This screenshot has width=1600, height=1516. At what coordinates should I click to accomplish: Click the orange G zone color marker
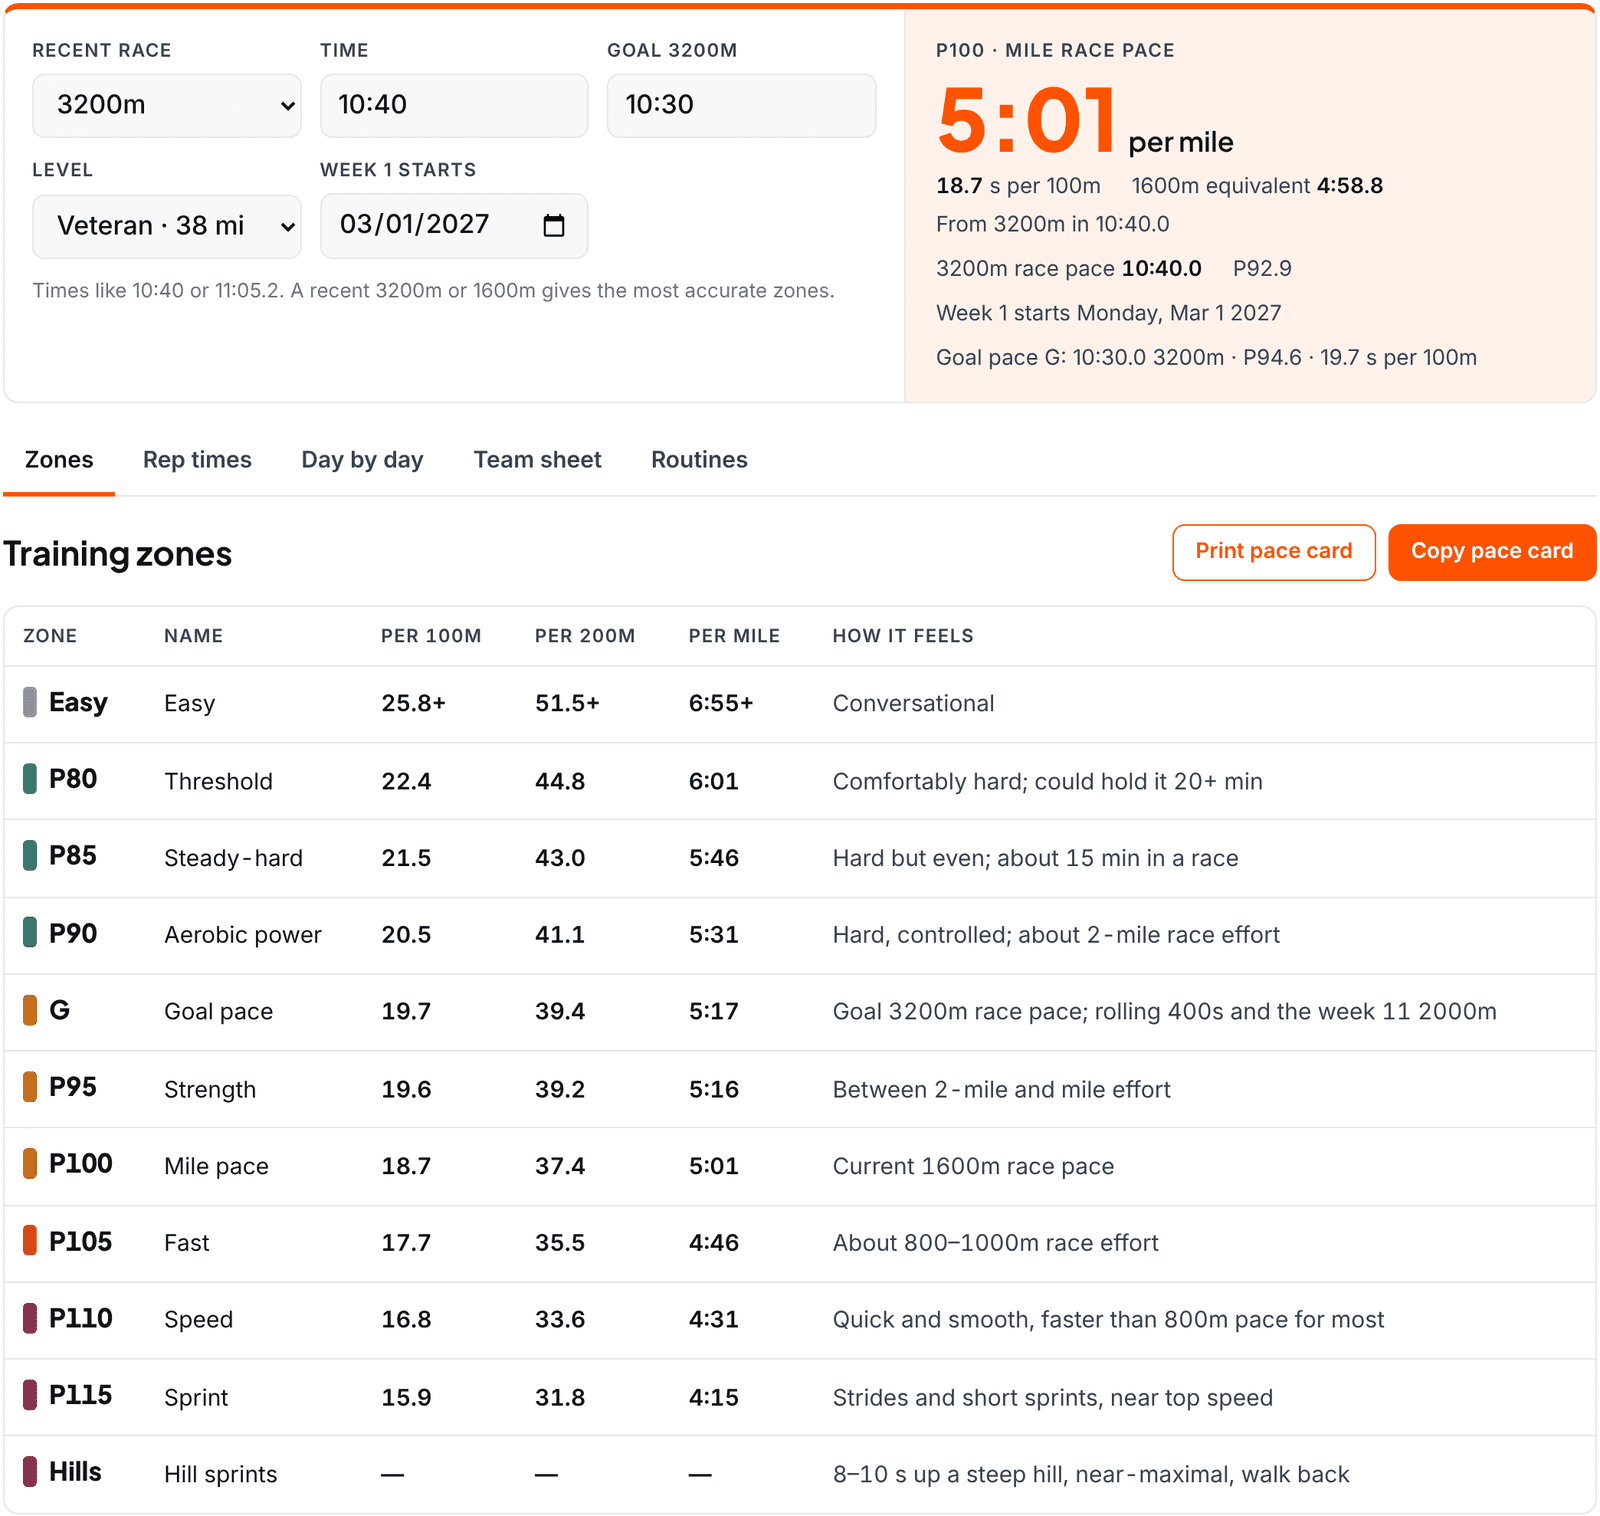[x=30, y=1010]
